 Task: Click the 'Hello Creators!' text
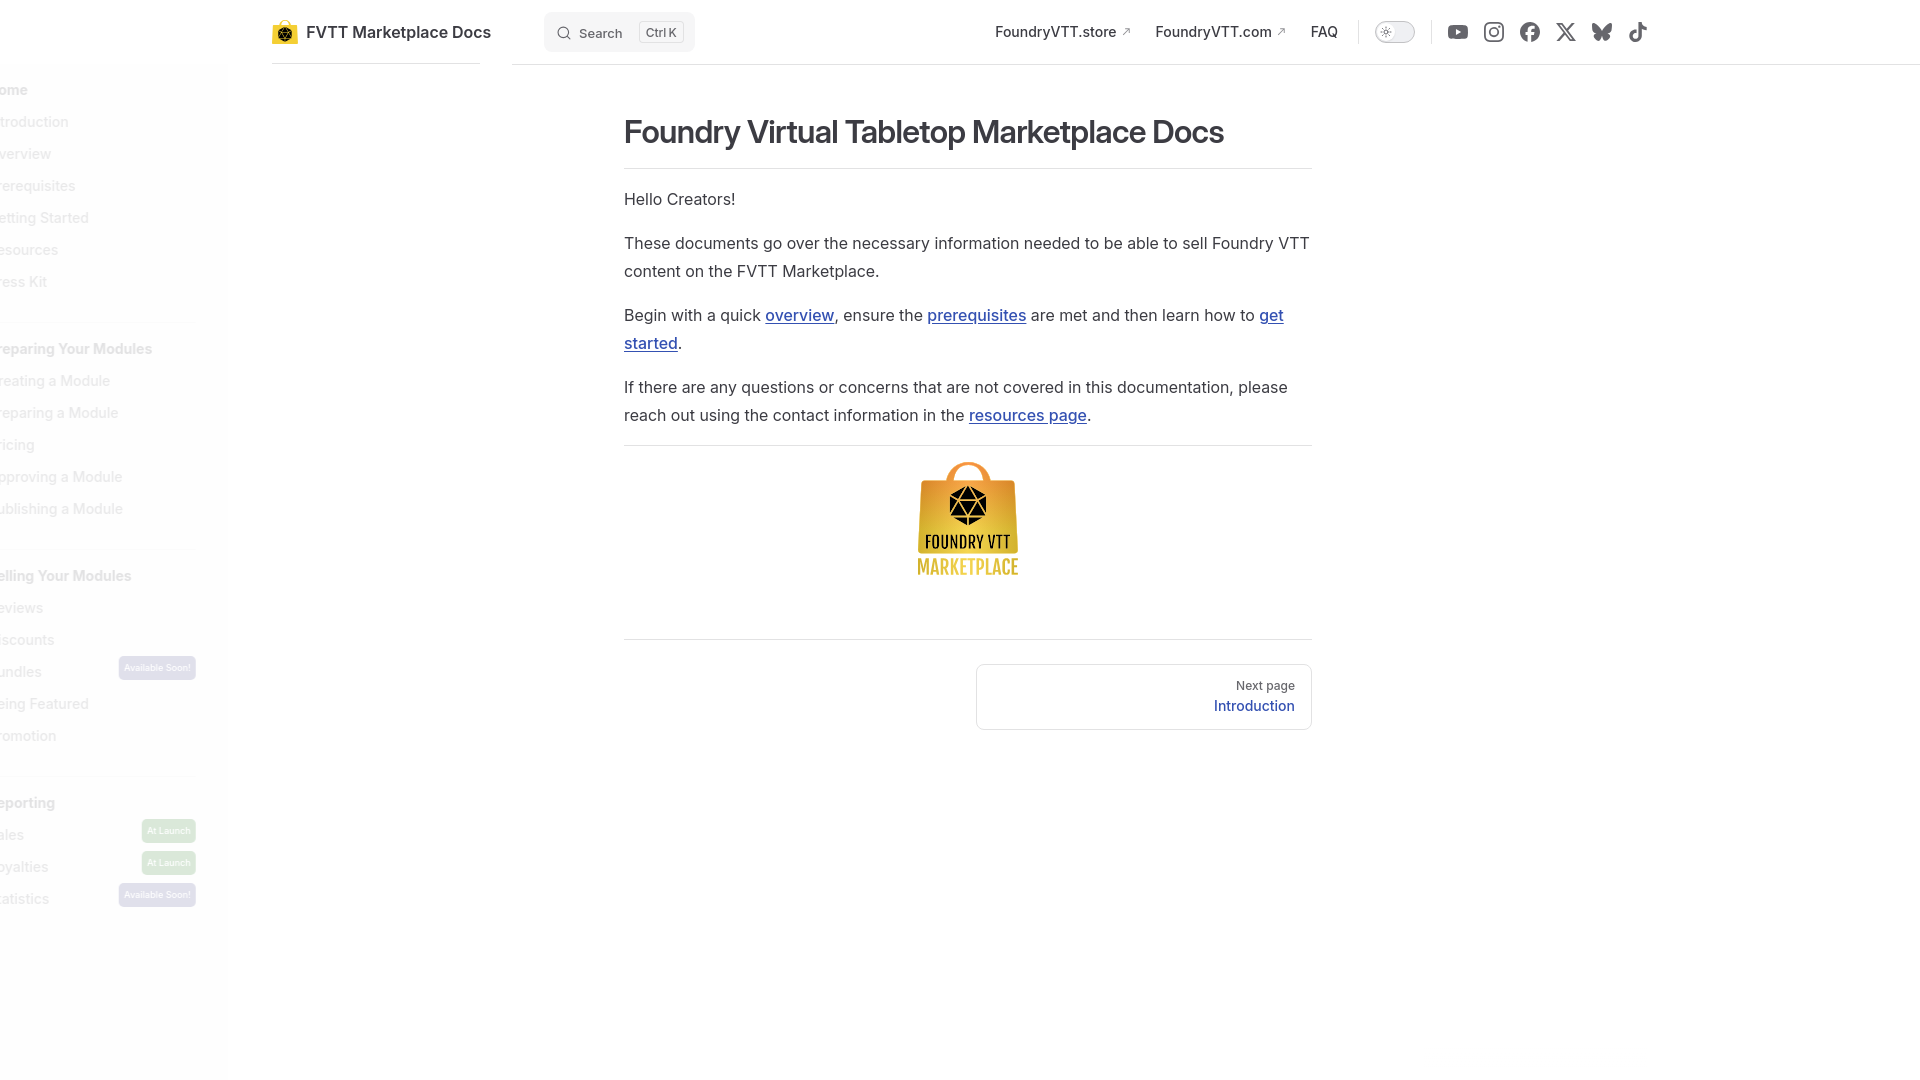680,199
